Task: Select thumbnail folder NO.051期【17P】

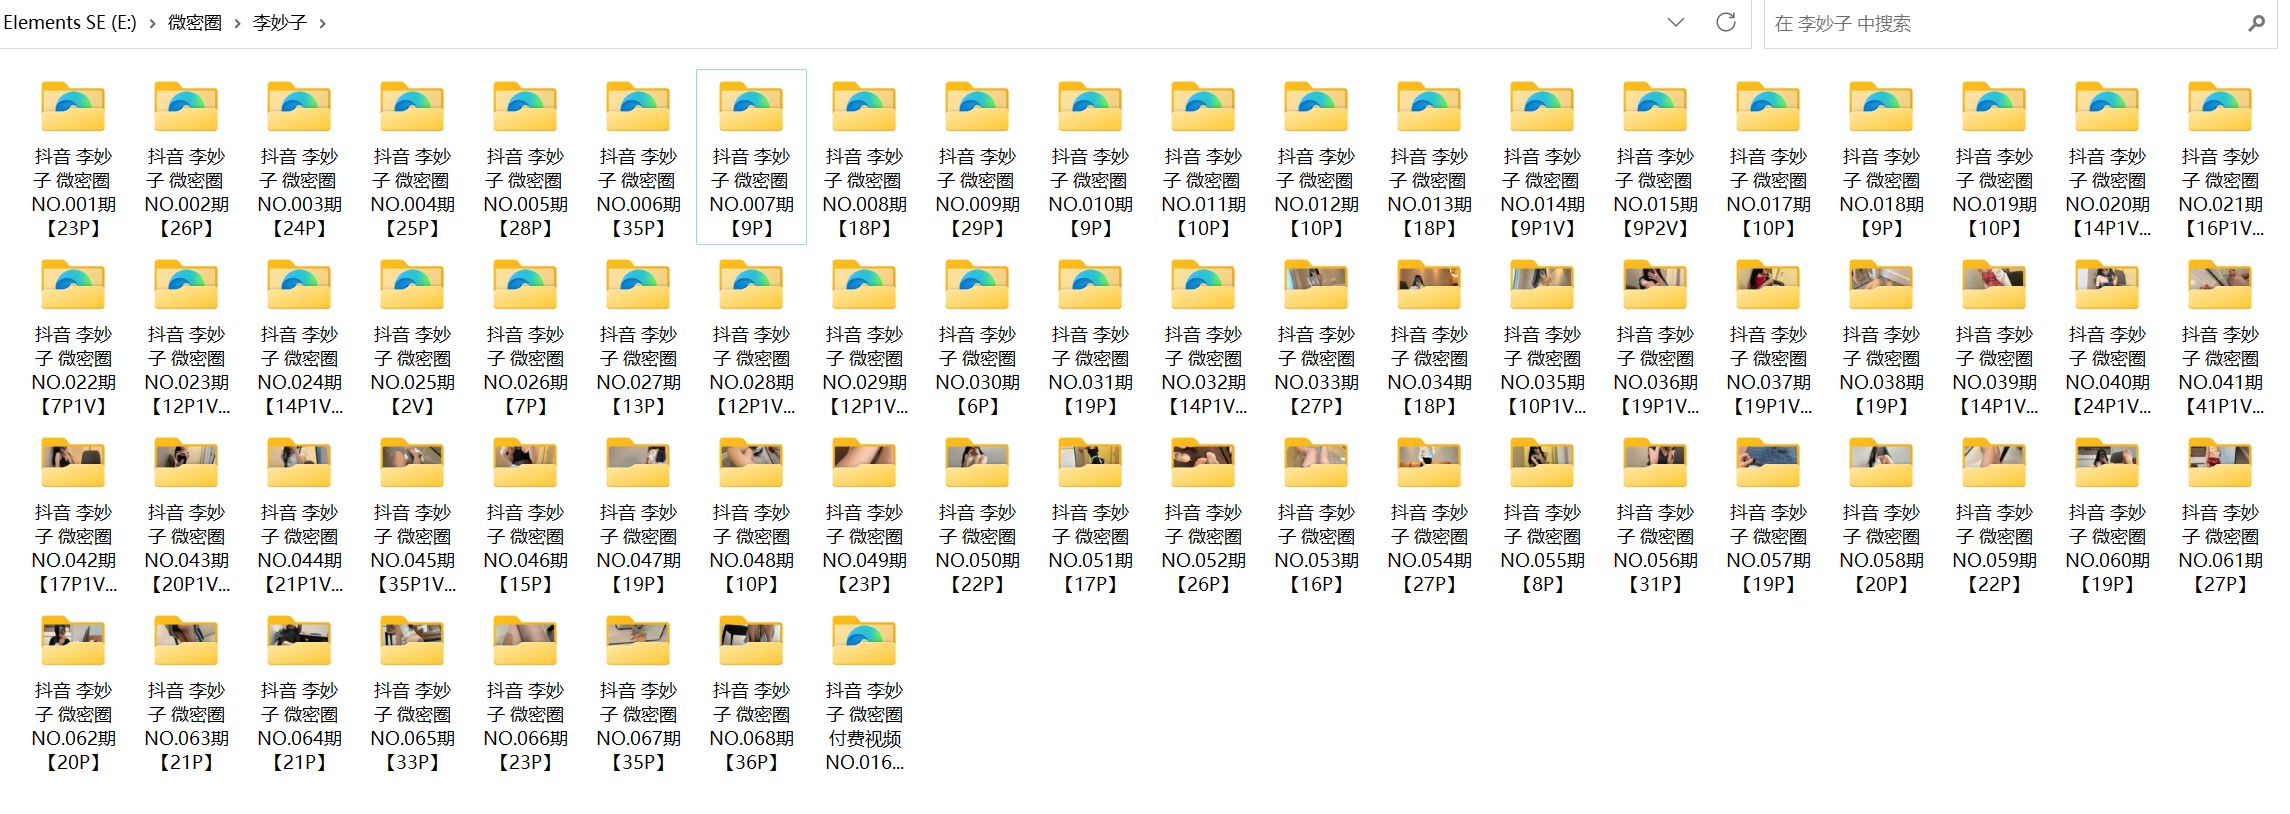Action: point(1090,514)
